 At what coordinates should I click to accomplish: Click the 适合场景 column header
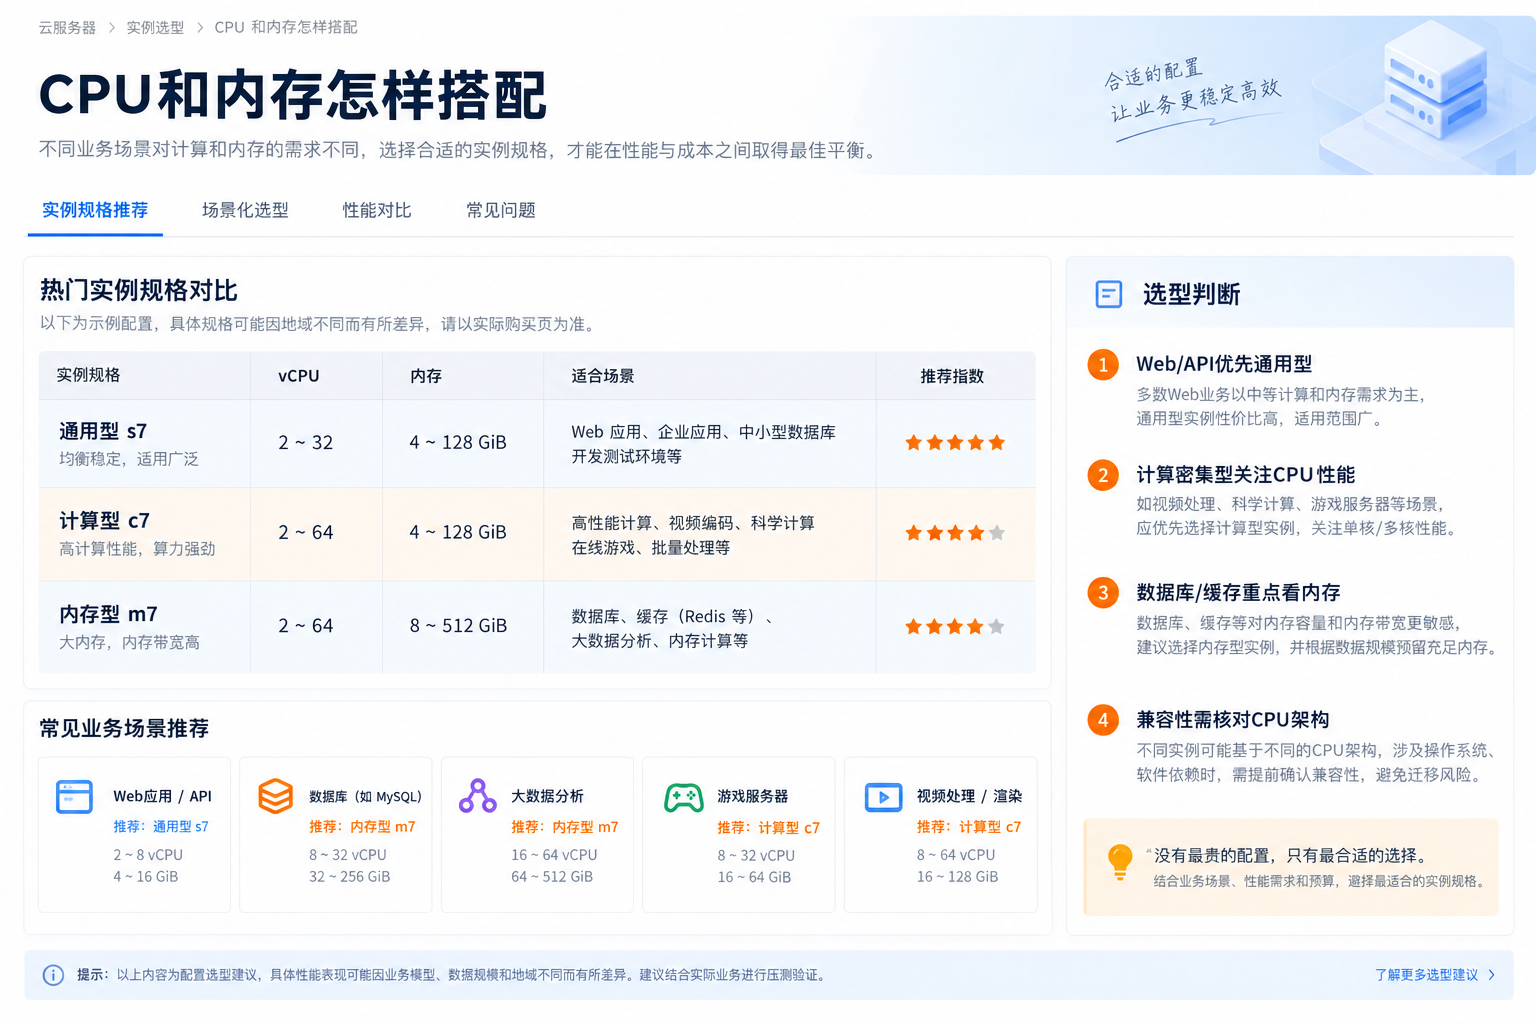[x=603, y=376]
